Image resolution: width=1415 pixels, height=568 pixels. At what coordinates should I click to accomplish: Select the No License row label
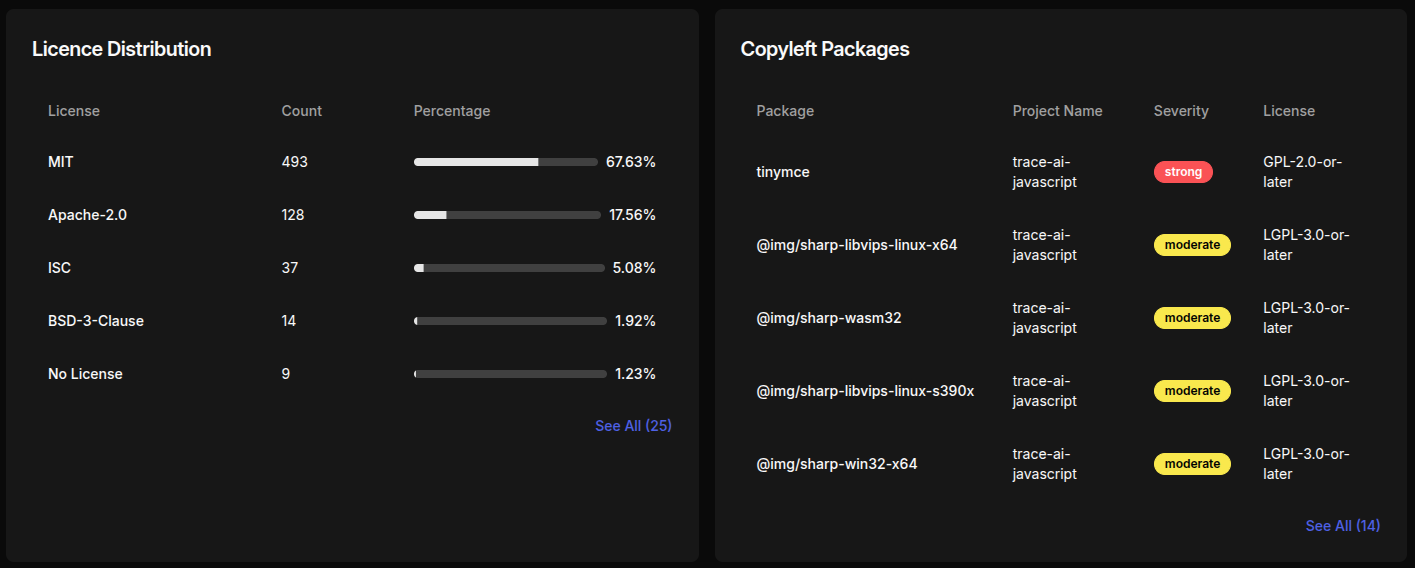(85, 374)
